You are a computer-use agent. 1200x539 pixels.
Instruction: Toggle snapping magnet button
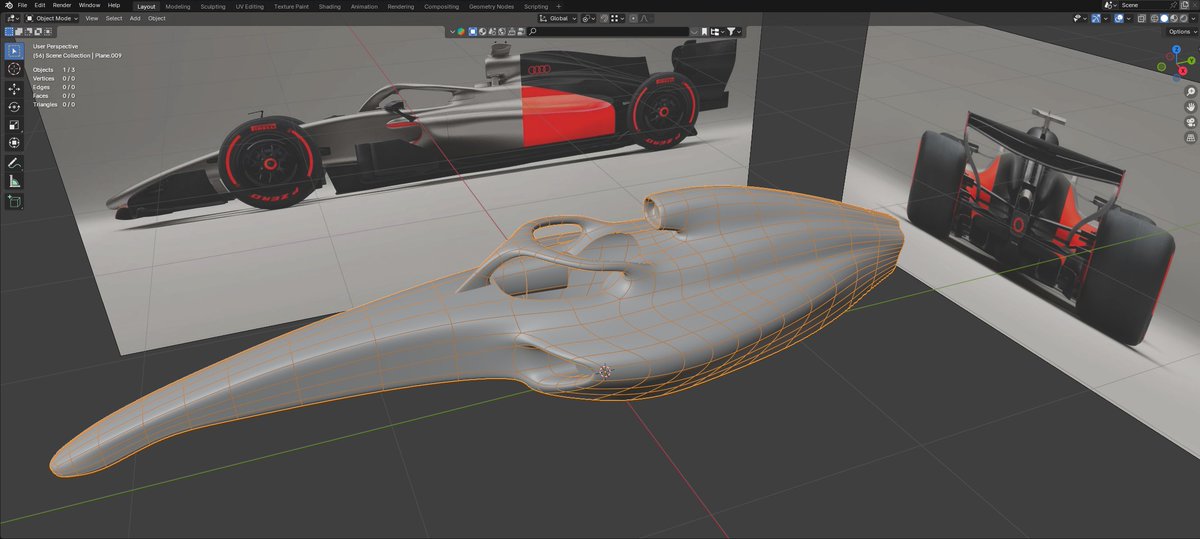click(x=605, y=18)
